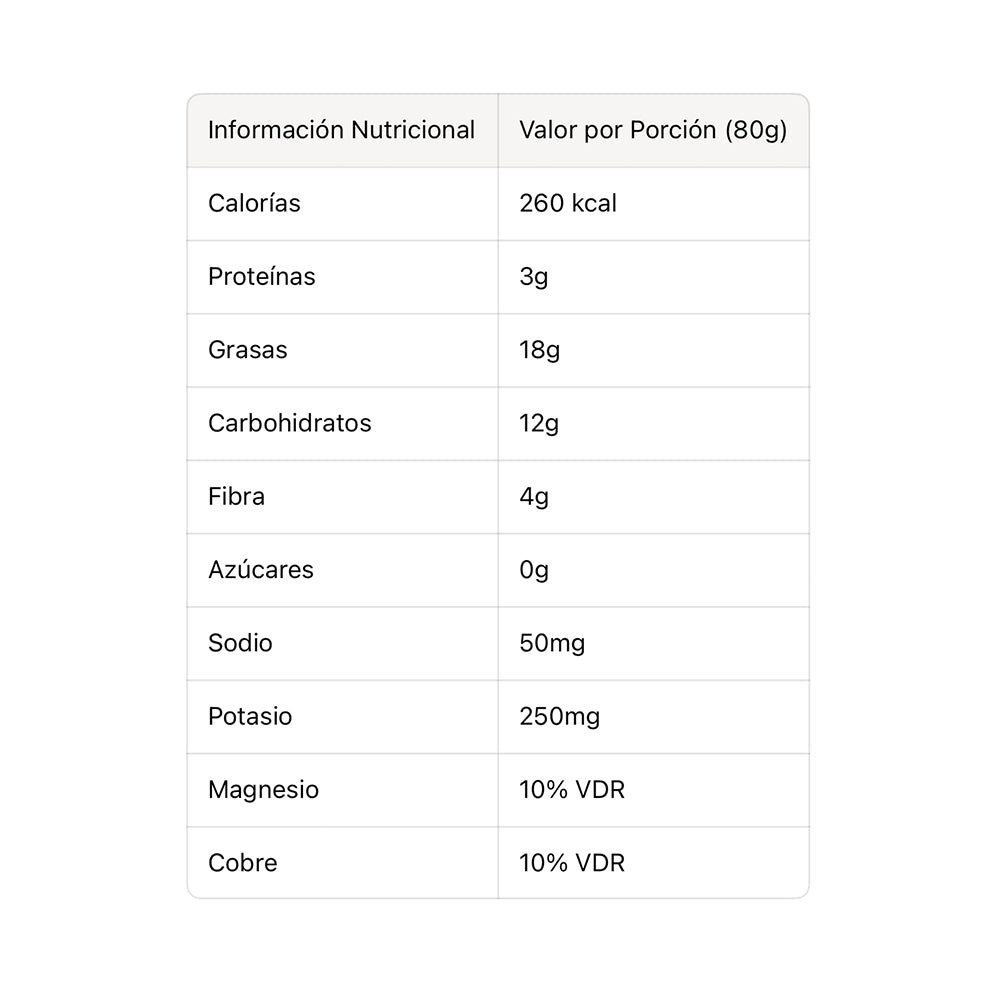Click the 50mg sodio value
The width and height of the screenshot is (1000, 1000).
tap(552, 643)
